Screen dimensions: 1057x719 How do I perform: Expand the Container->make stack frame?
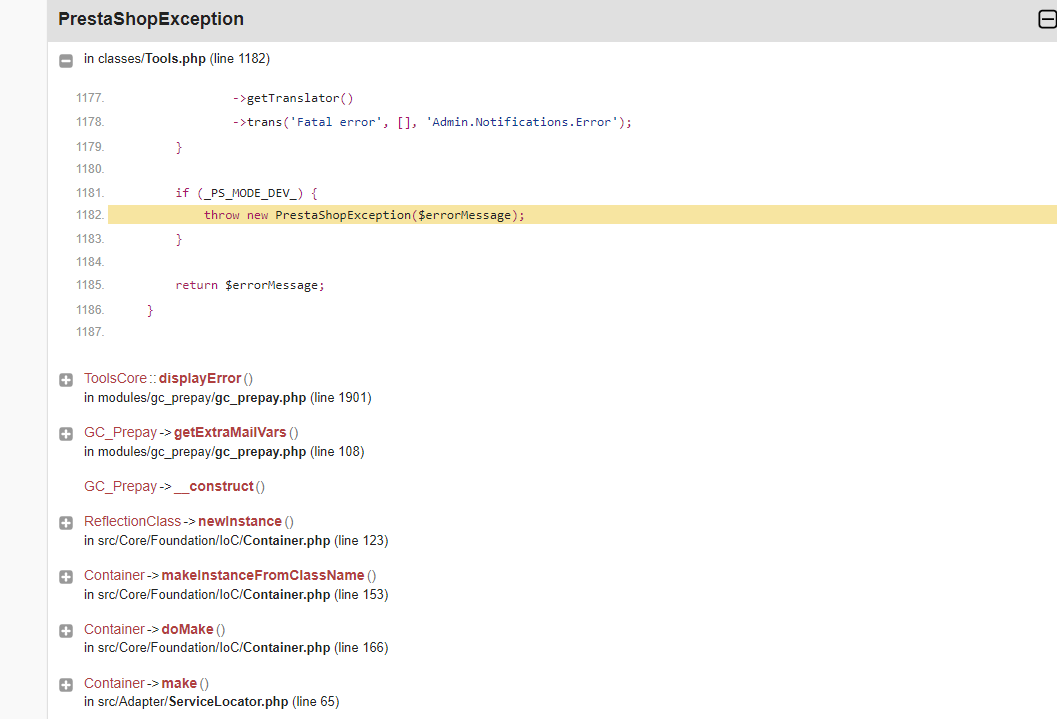65,685
